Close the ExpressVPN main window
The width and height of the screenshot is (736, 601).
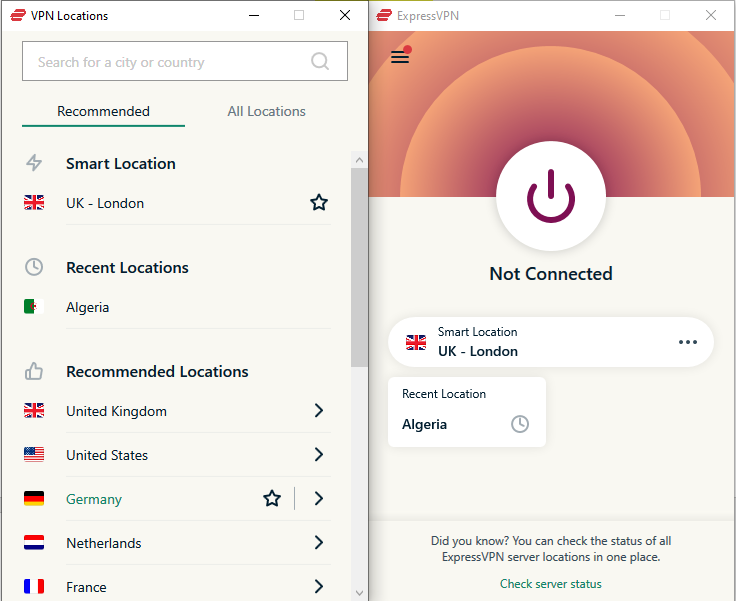pos(711,15)
